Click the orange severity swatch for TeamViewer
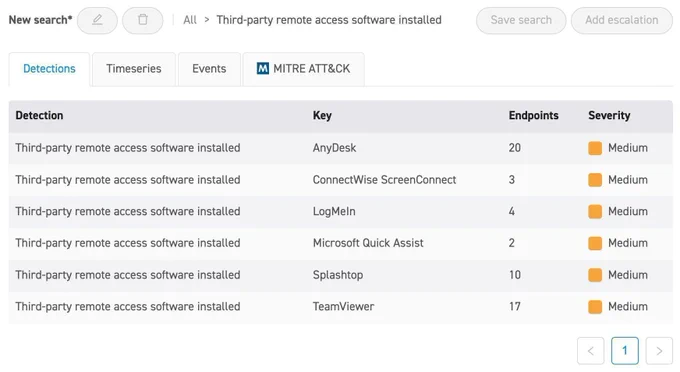The height and width of the screenshot is (372, 680). 595,307
